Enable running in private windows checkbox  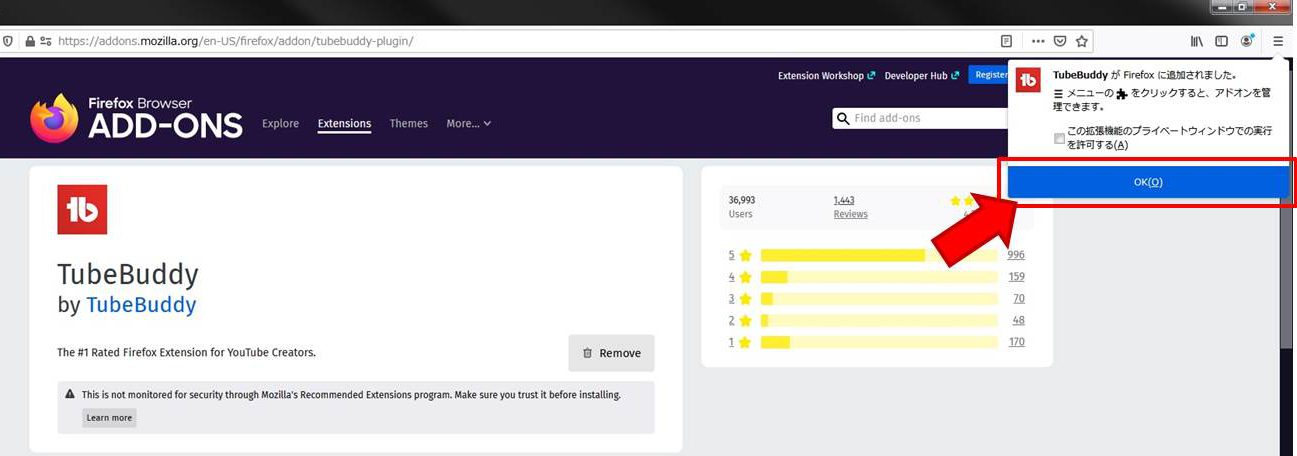tap(1059, 138)
